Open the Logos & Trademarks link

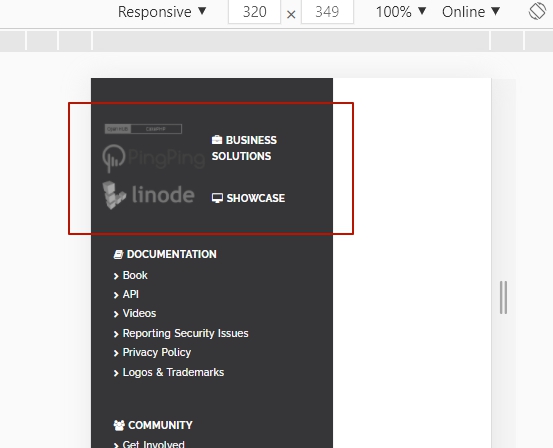173,372
